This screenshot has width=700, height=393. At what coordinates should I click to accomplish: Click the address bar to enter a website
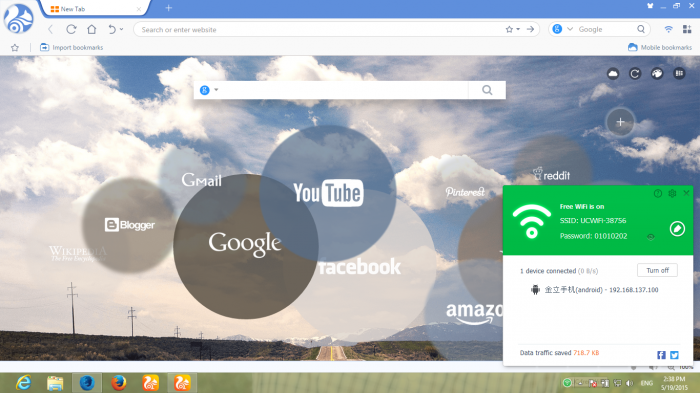[321, 29]
